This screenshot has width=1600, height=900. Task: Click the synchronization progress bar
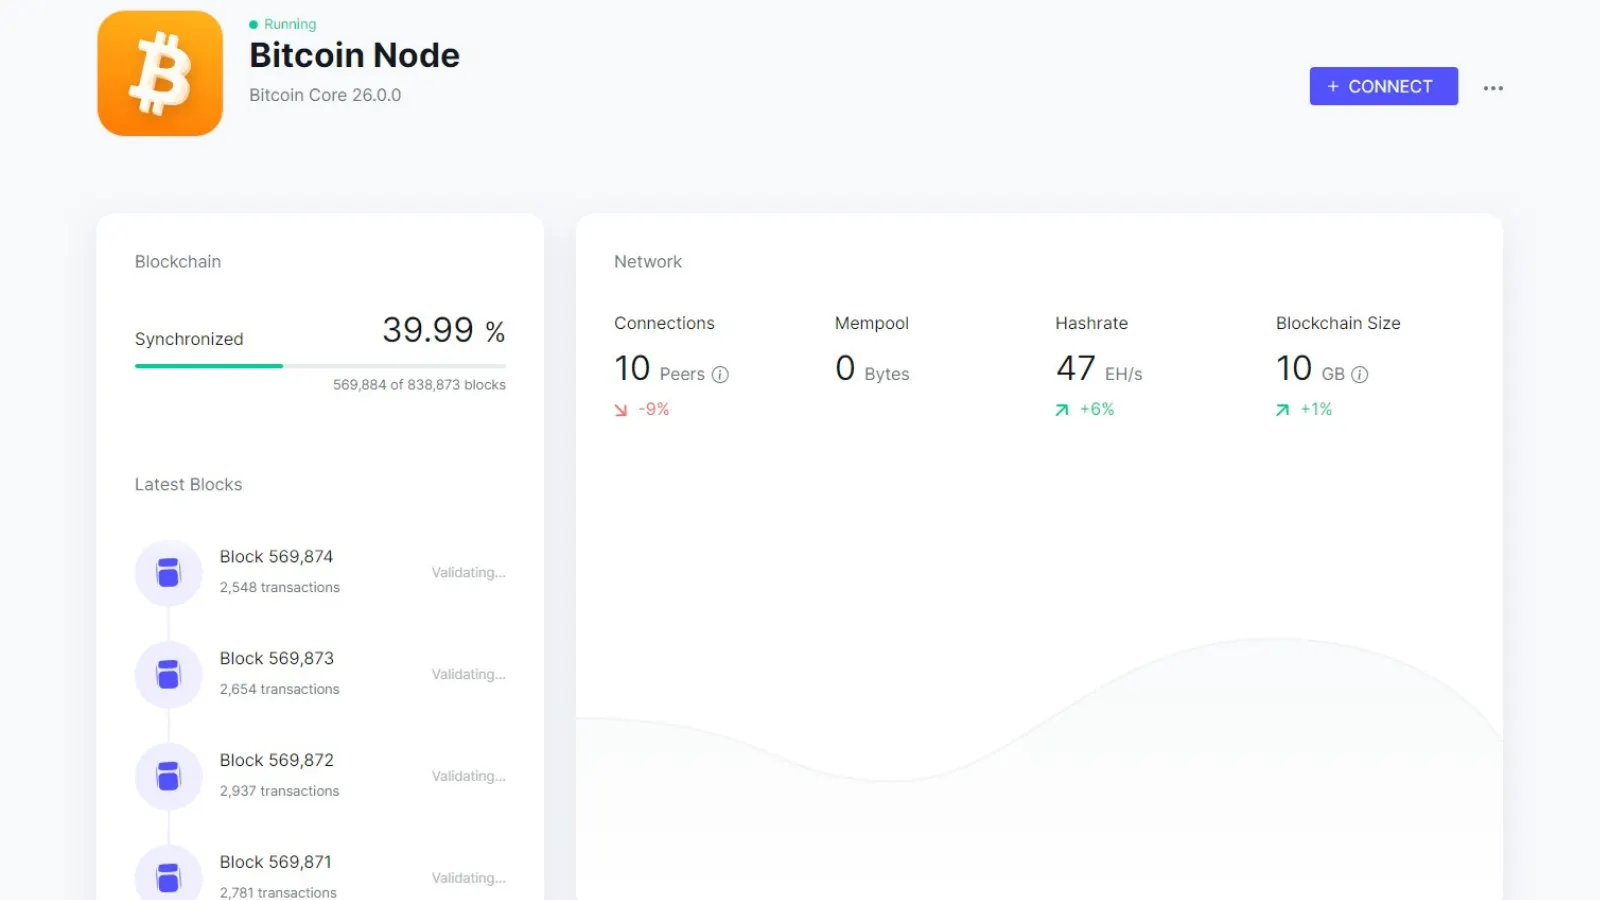tap(320, 366)
